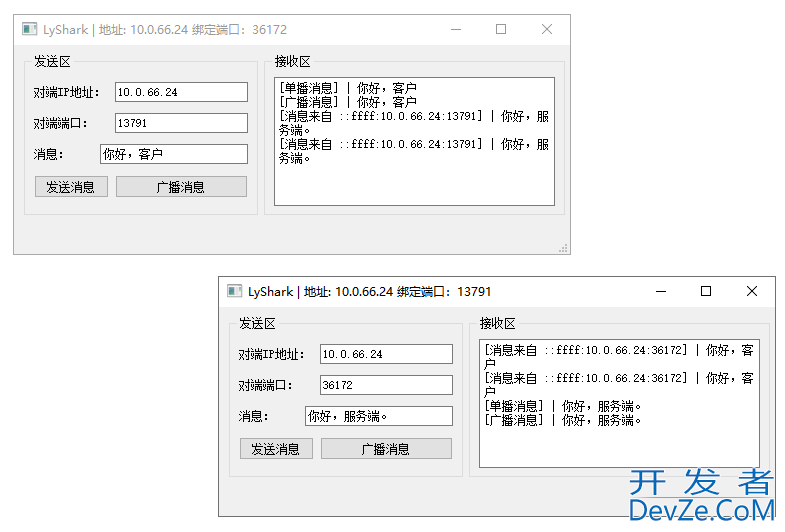The width and height of the screenshot is (785, 532).
Task: Click resize grip of port 36172 window
Action: 564,248
